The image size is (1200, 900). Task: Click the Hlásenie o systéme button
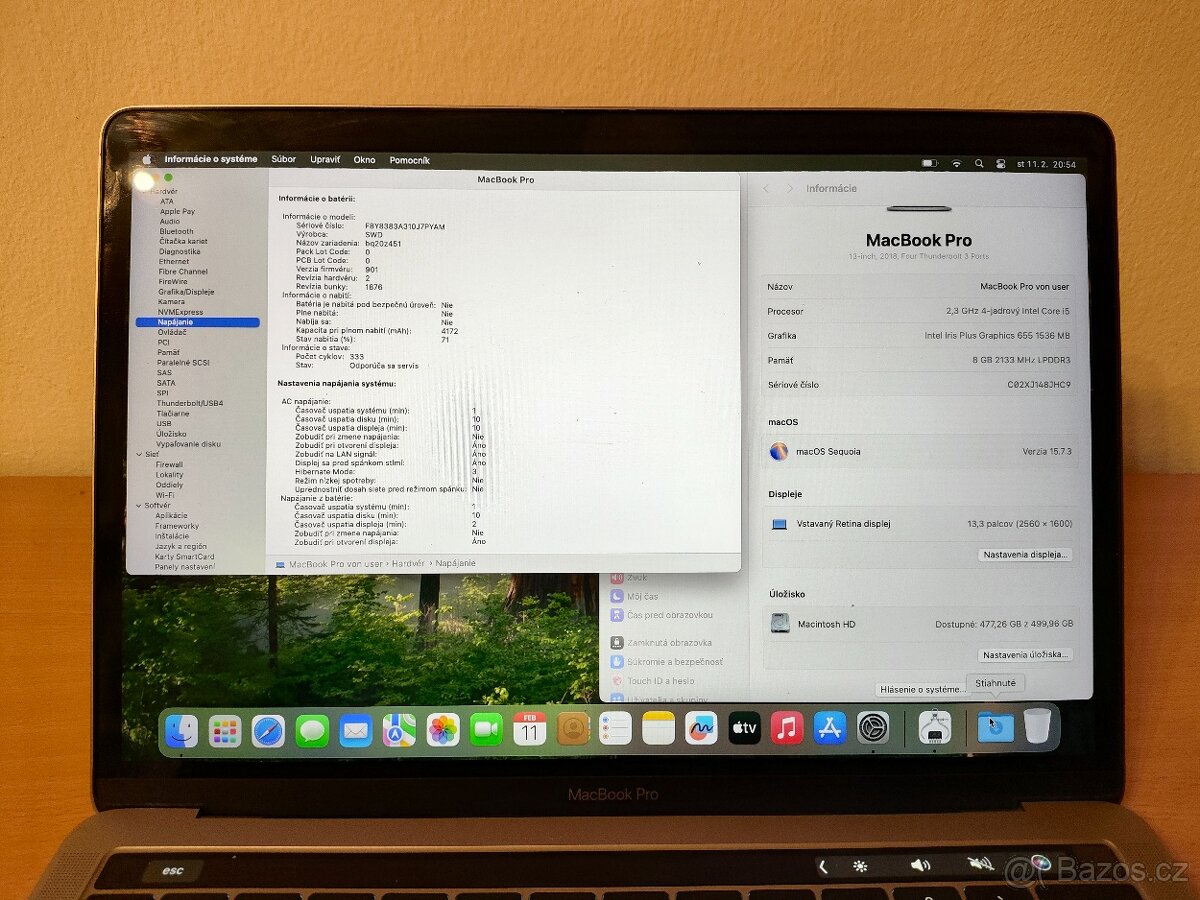point(923,689)
